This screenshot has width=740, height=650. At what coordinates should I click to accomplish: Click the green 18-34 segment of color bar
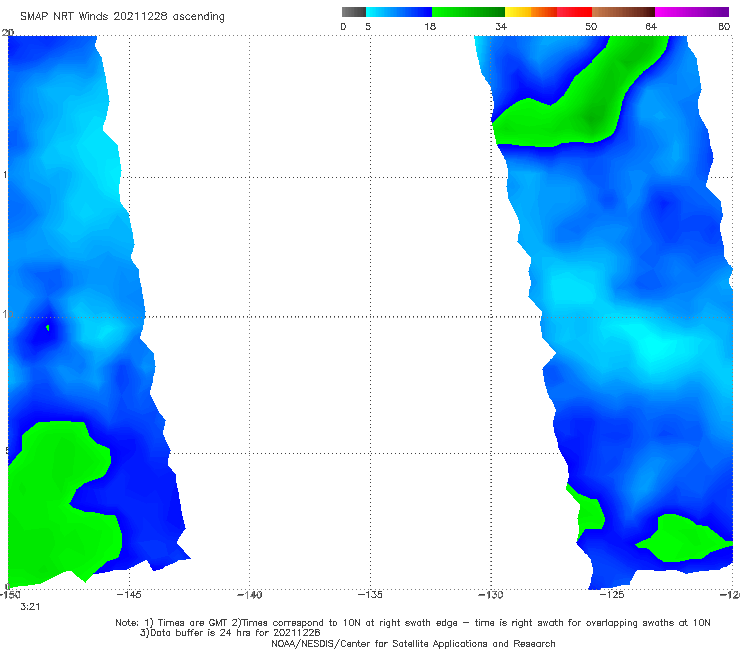point(468,12)
